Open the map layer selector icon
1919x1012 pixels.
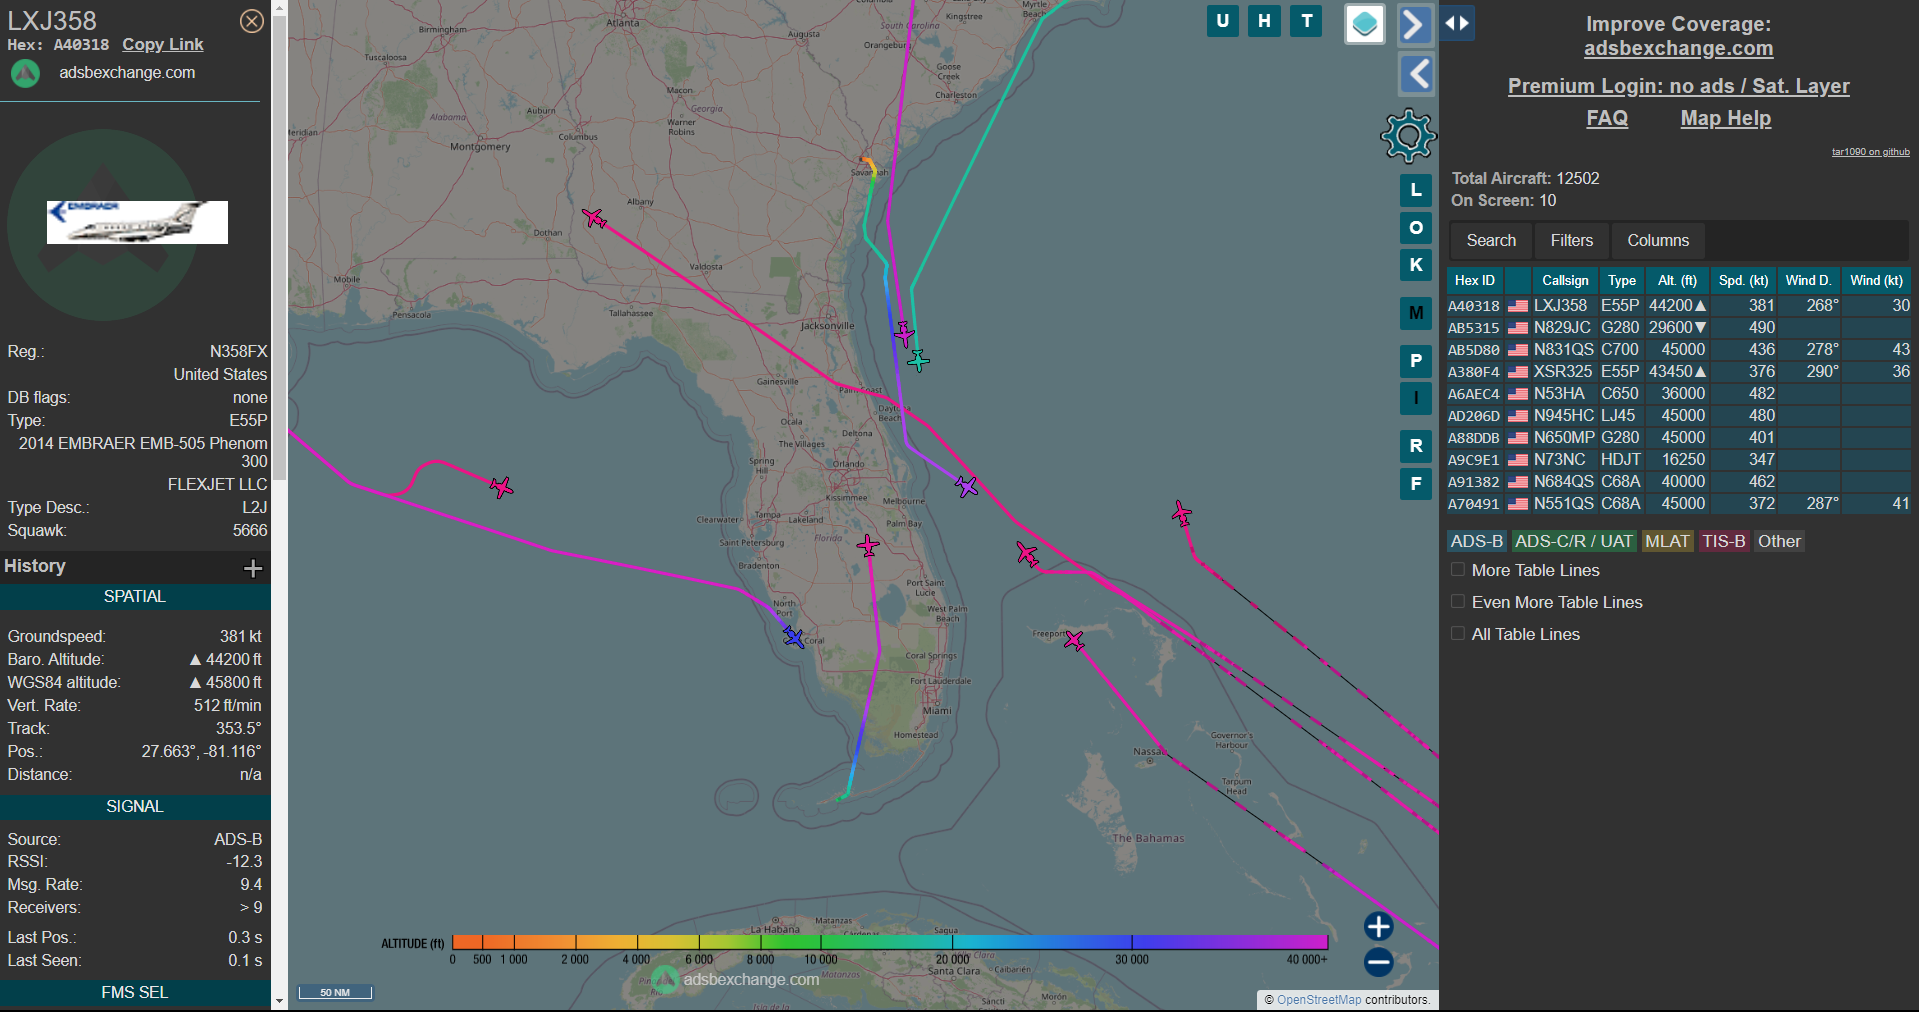(x=1364, y=24)
